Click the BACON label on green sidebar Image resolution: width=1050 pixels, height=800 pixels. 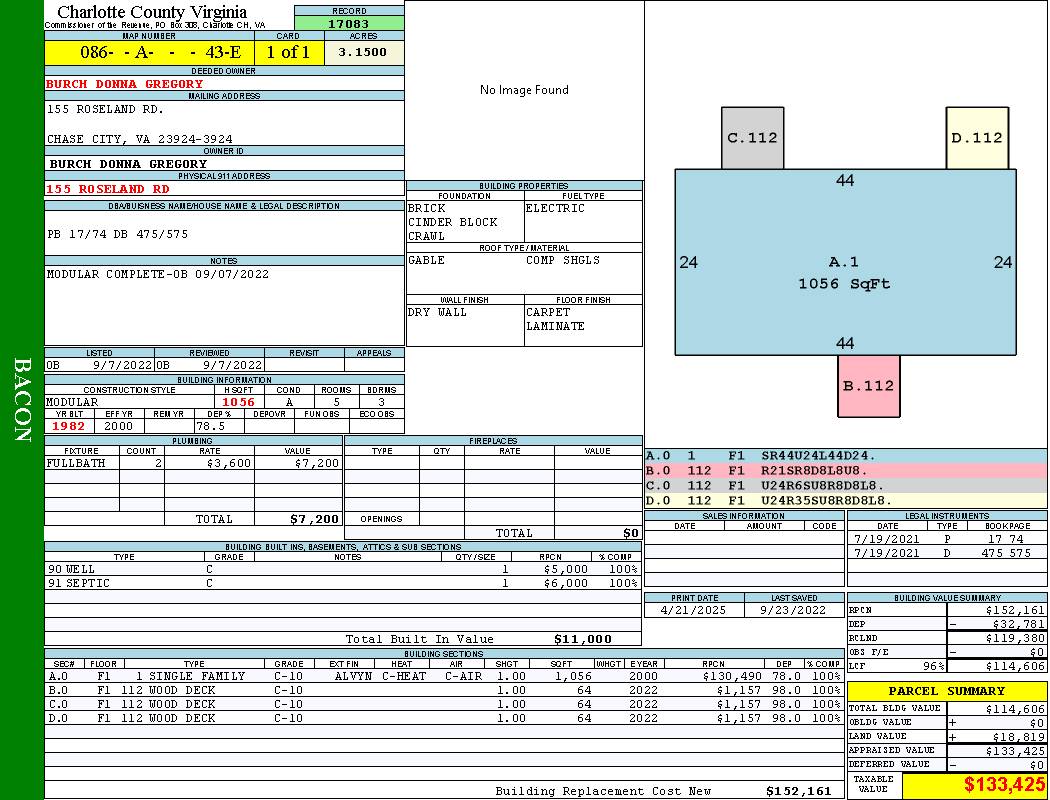tap(22, 400)
